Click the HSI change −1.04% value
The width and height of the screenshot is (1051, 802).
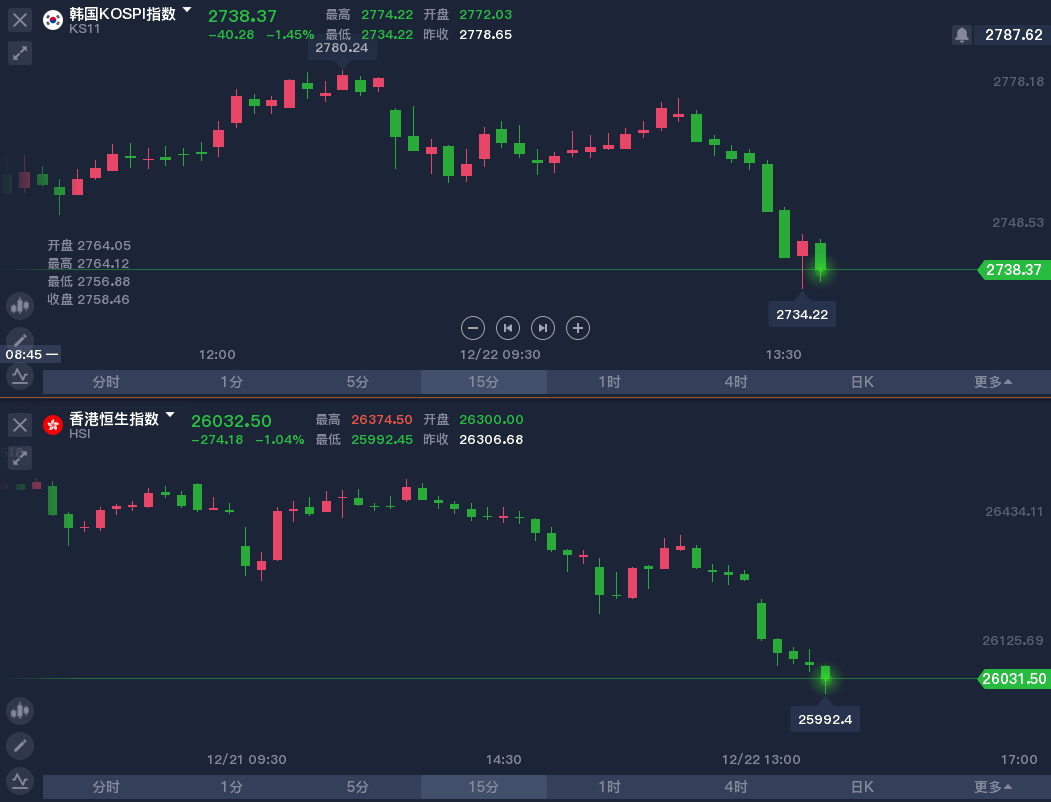pyautogui.click(x=280, y=440)
